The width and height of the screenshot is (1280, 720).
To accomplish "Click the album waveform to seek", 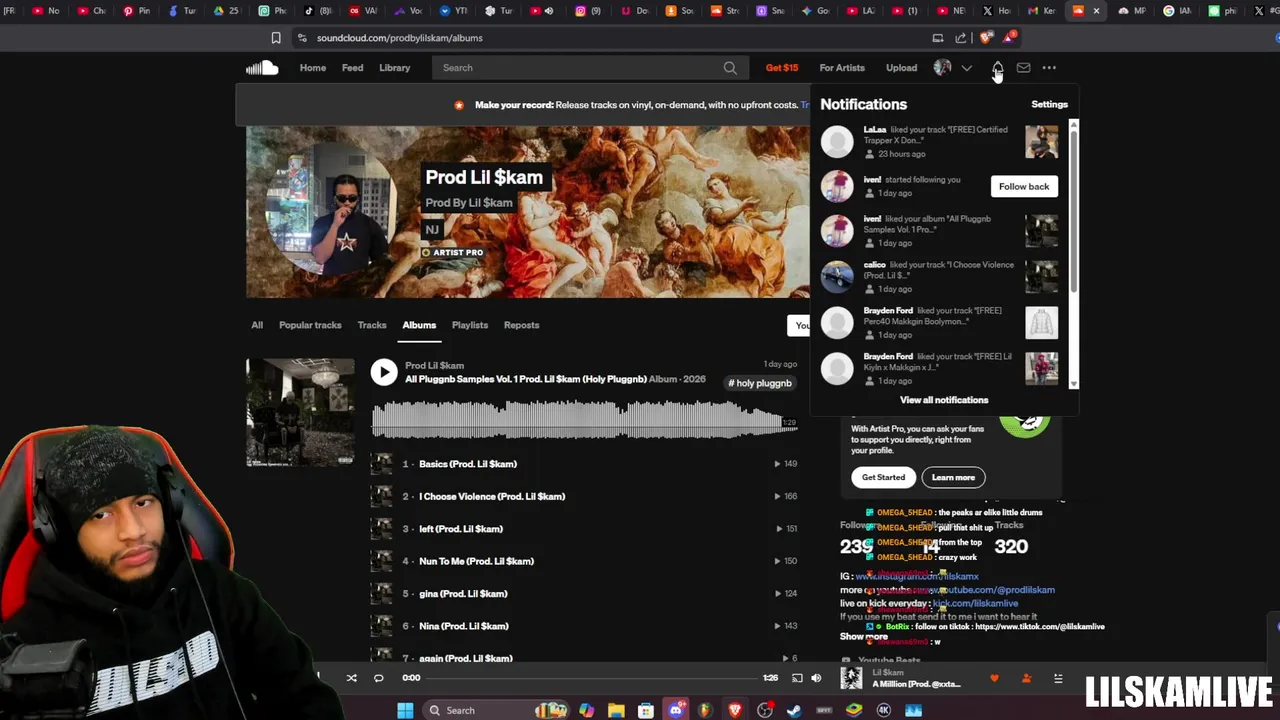I will [x=585, y=419].
